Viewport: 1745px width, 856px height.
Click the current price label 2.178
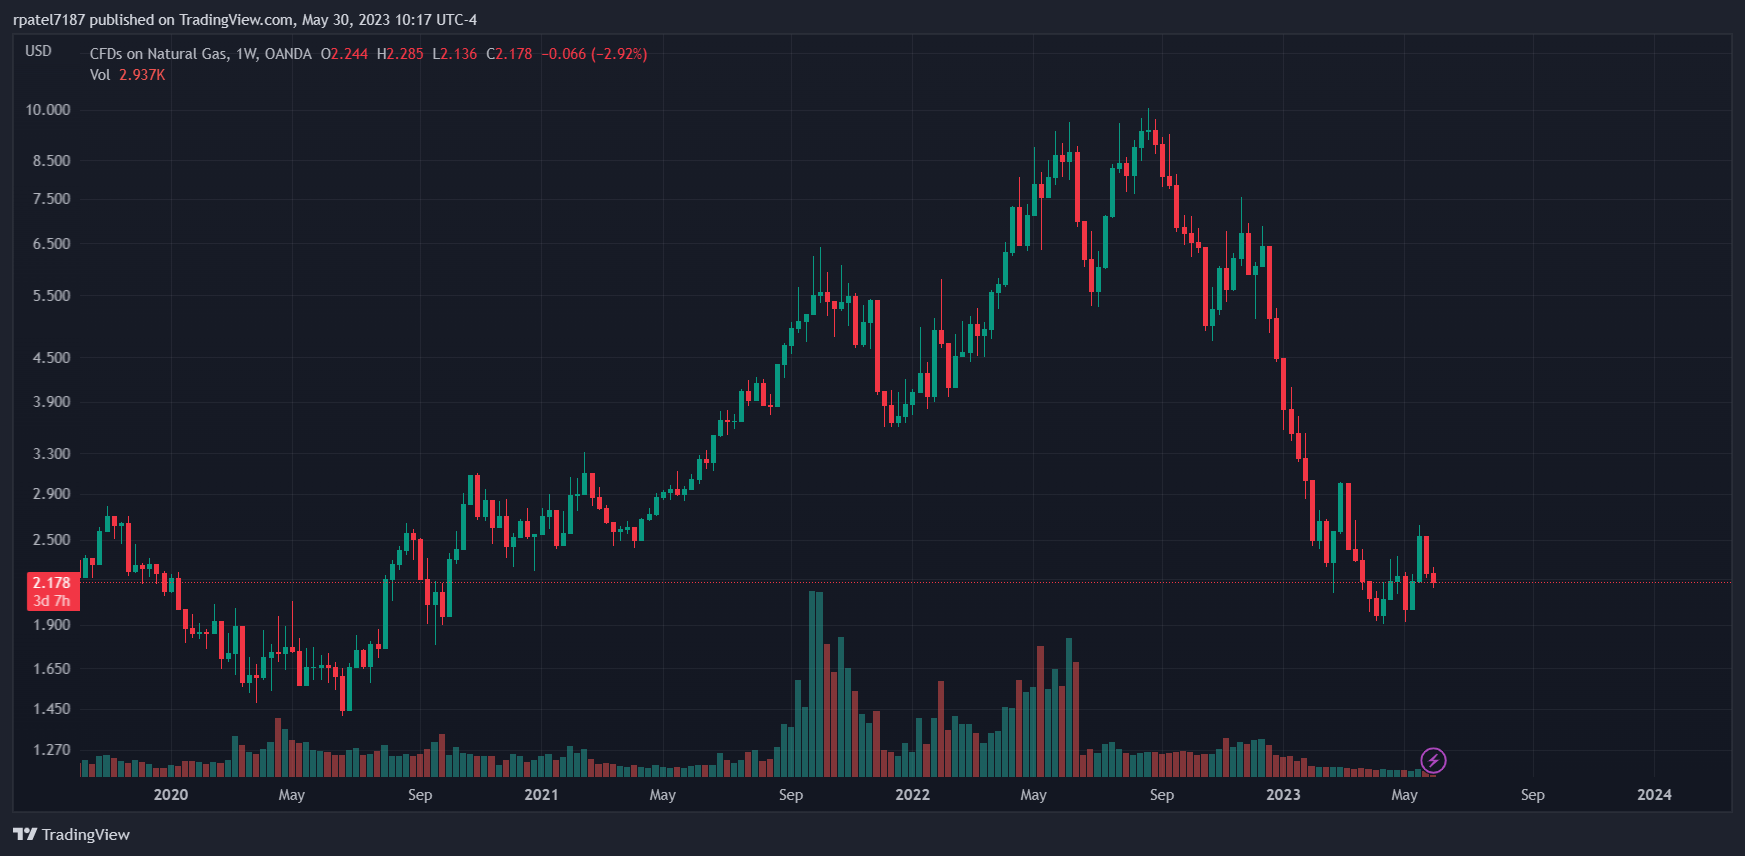point(51,583)
